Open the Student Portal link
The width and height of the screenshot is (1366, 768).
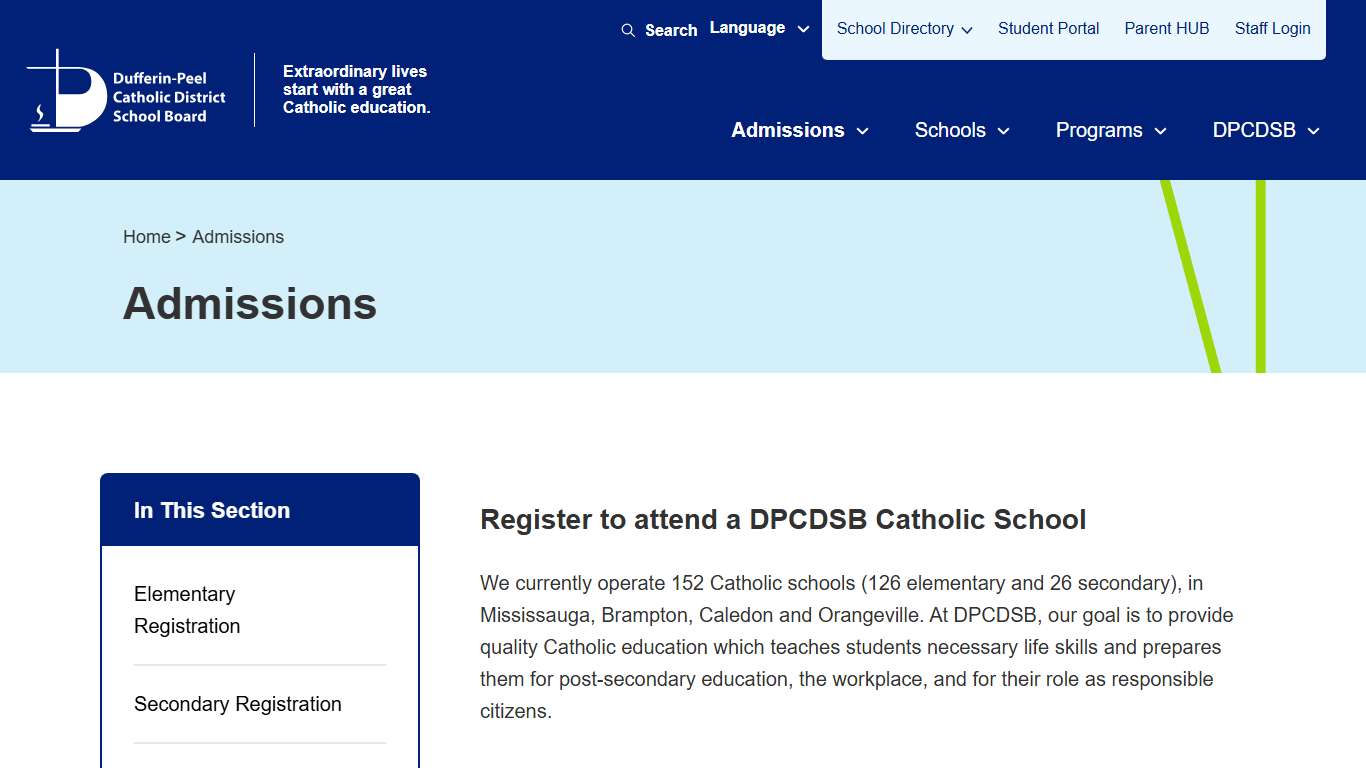click(1048, 29)
